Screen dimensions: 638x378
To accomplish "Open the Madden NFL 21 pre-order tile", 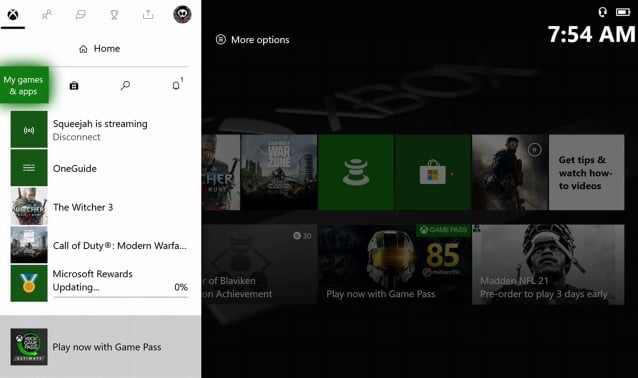I will pos(548,264).
